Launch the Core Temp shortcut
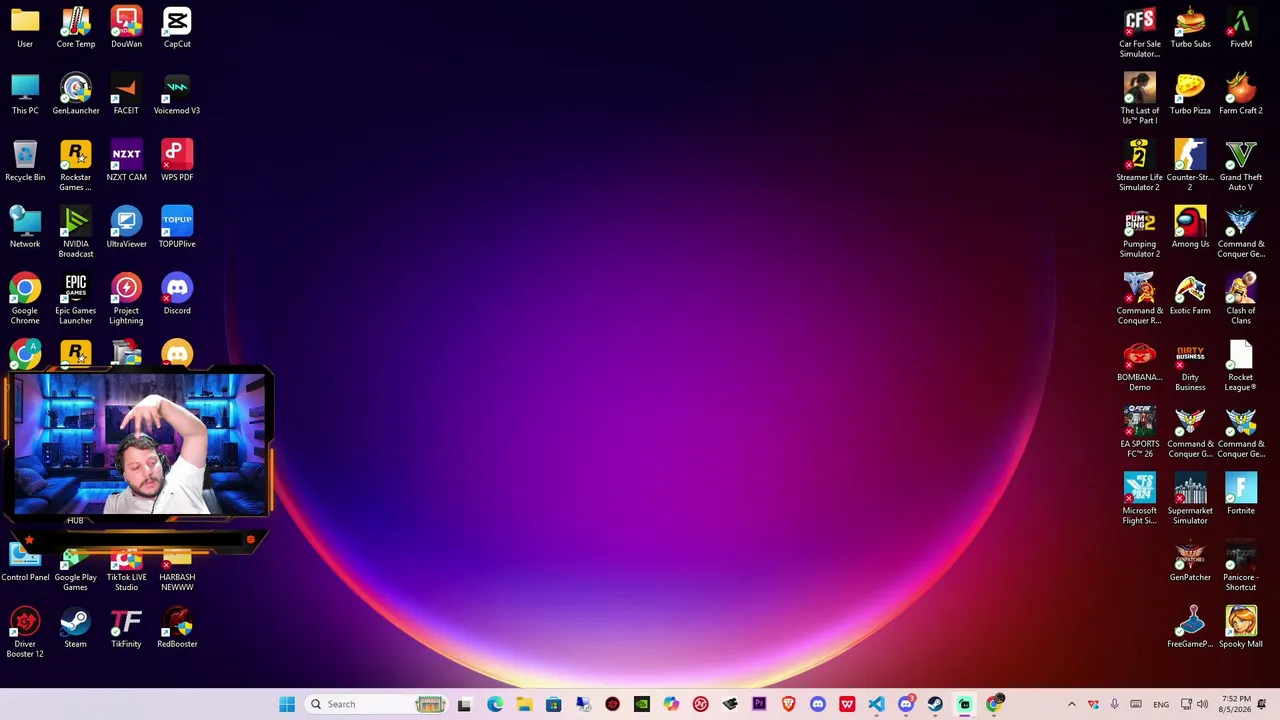This screenshot has width=1280, height=720. [x=76, y=28]
